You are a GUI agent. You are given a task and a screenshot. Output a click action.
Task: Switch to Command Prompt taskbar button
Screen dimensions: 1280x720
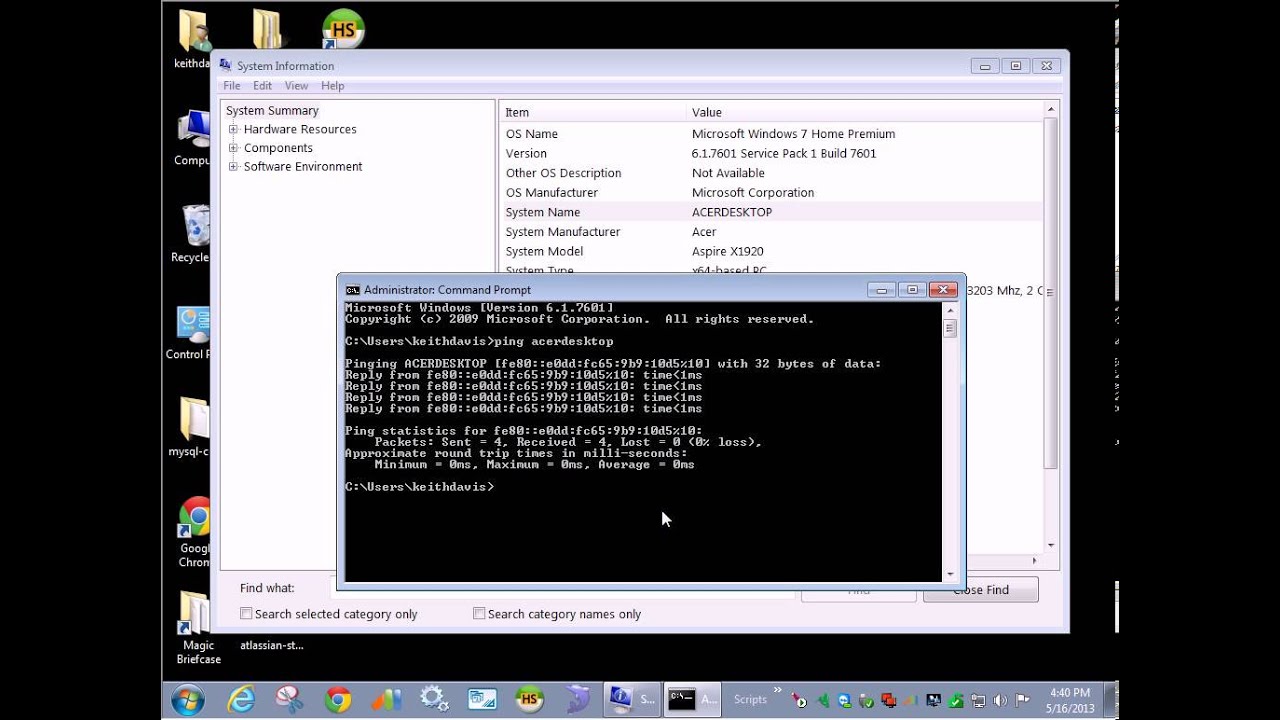pos(693,699)
